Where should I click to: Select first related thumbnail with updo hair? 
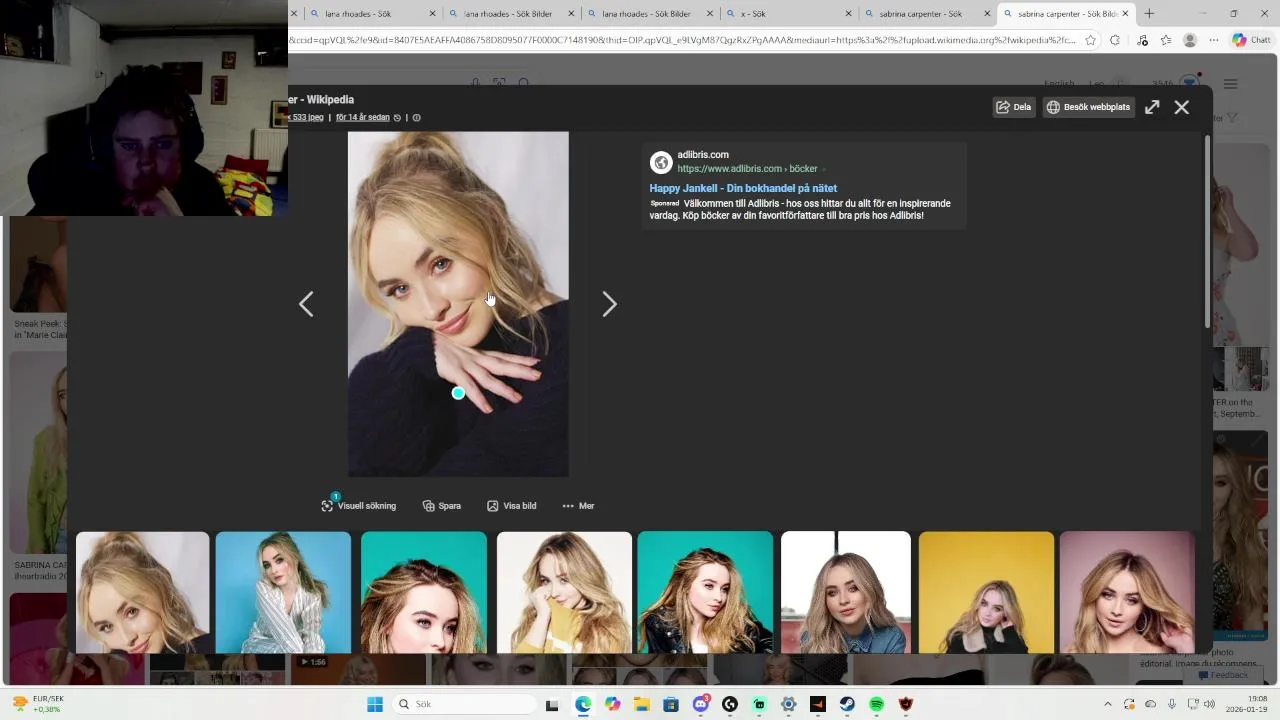click(143, 592)
